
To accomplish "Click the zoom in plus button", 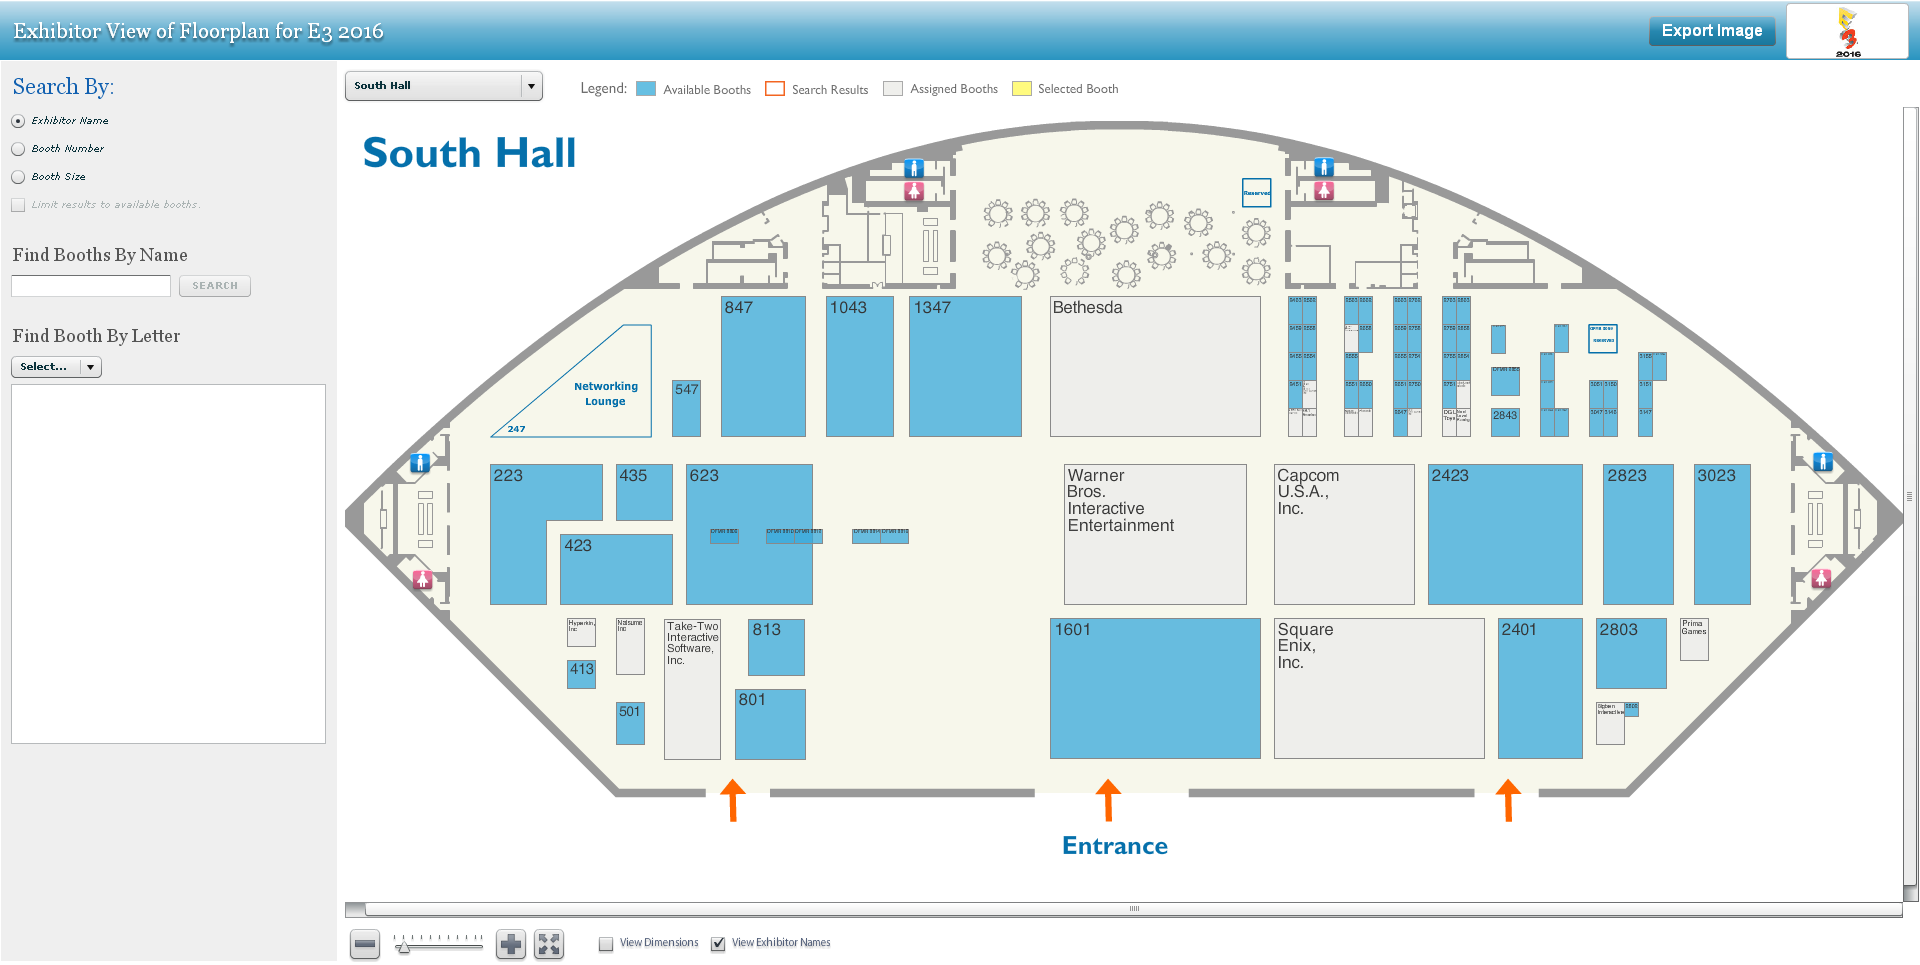I will pos(511,944).
